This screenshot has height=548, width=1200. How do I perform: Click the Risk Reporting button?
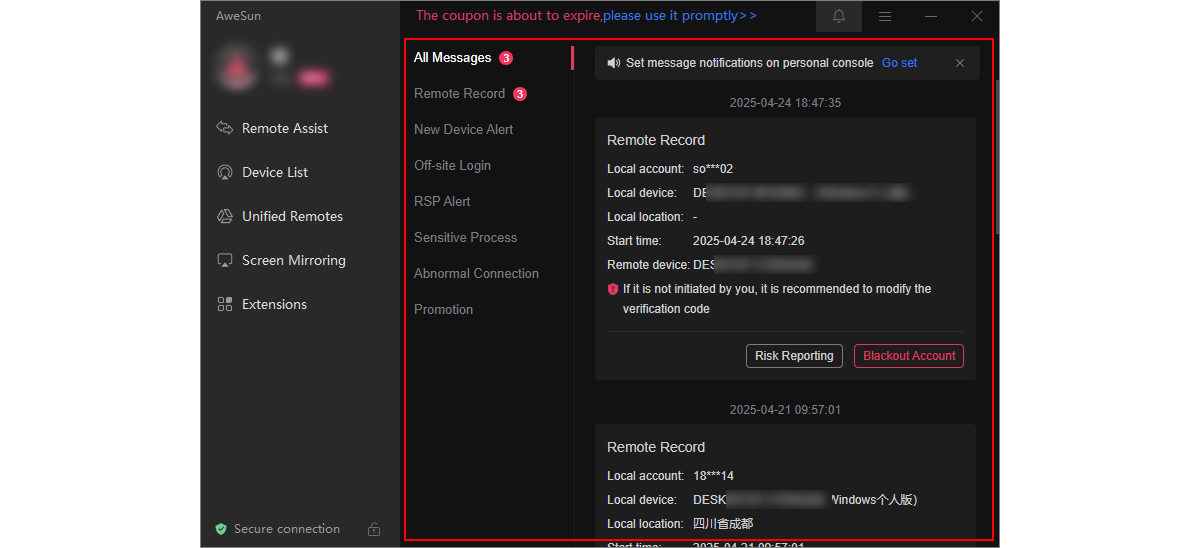tap(794, 356)
